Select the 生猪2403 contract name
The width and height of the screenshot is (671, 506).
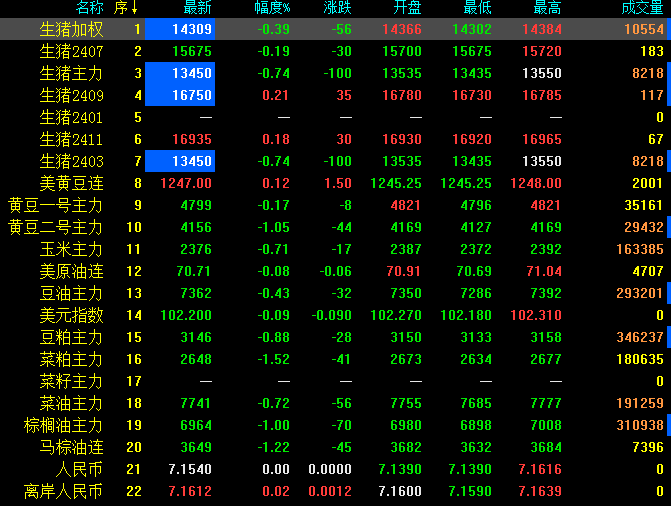(71, 161)
